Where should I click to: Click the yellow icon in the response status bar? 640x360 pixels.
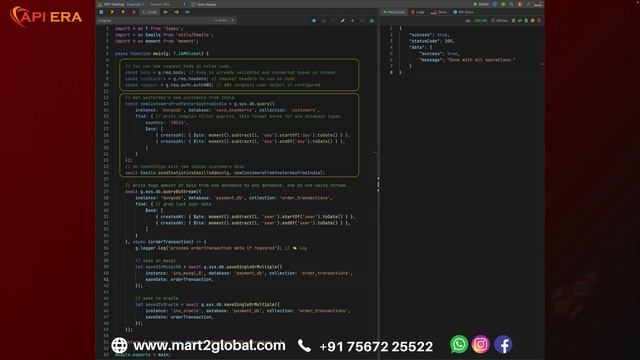pos(533,20)
